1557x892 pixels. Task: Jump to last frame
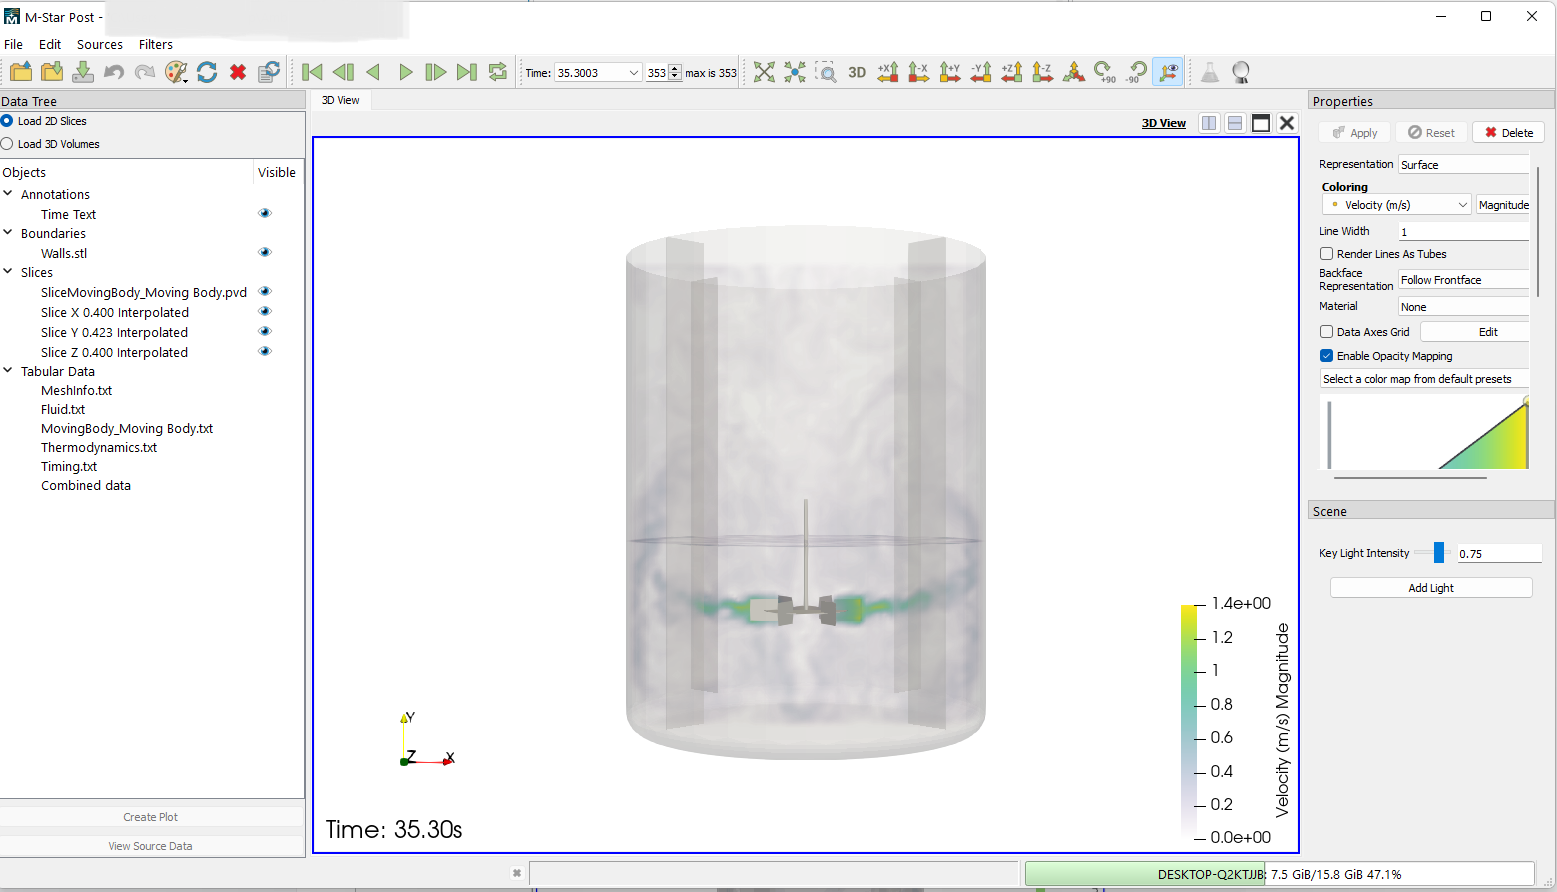click(467, 72)
